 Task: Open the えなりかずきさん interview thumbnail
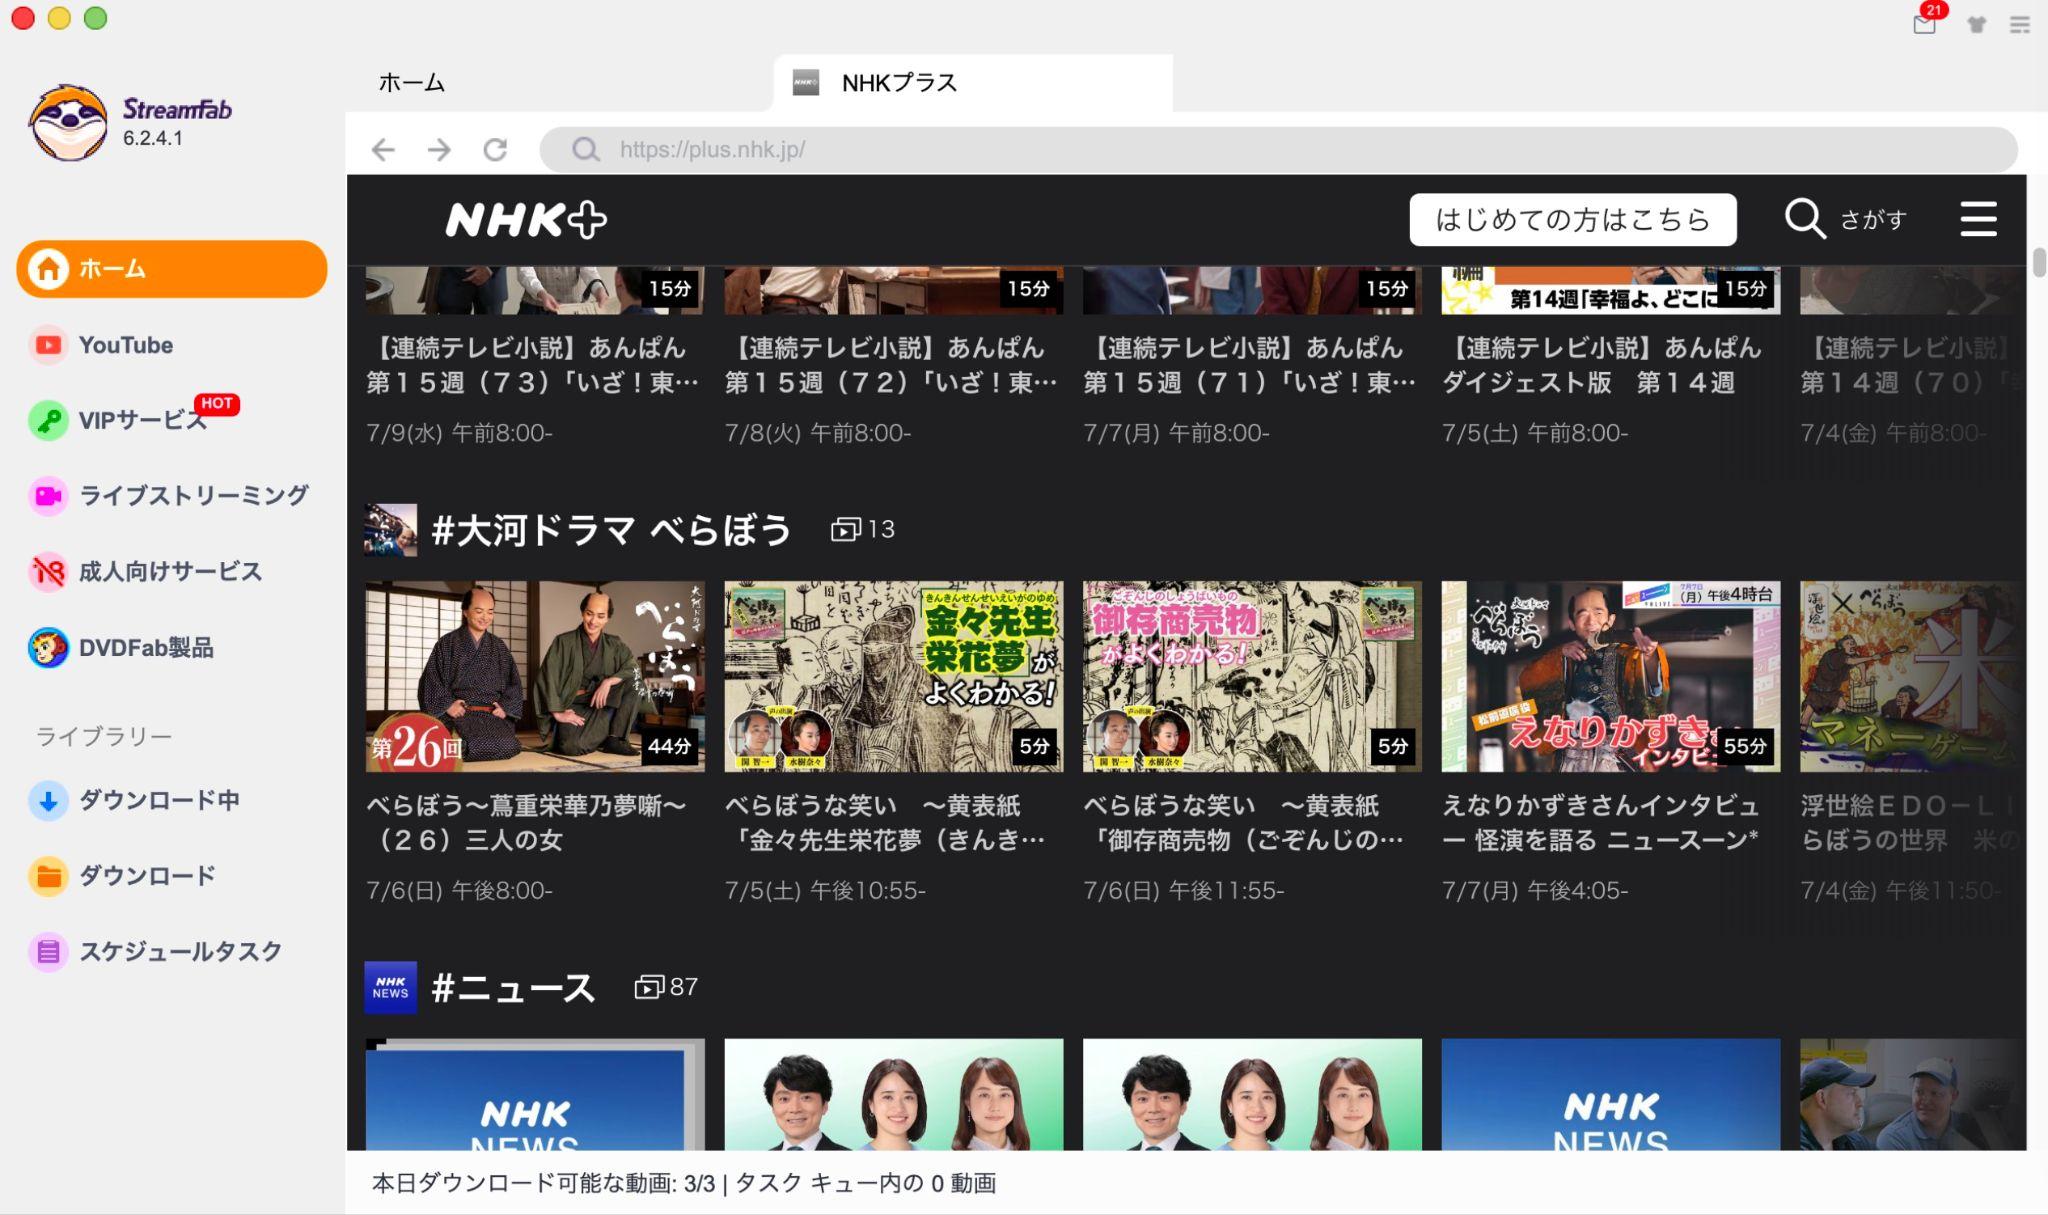[1611, 676]
